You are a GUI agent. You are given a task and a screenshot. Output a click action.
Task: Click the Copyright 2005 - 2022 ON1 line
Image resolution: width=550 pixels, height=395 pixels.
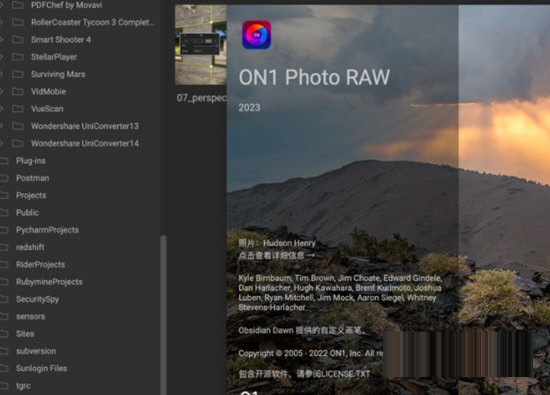(x=310, y=353)
